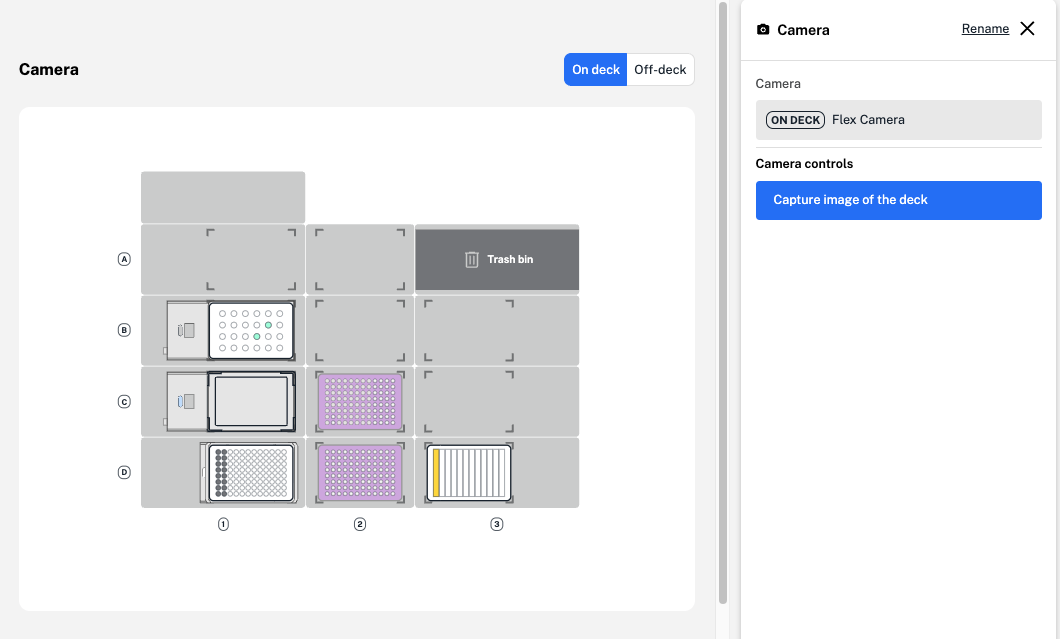Click the Flex Camera field
The height and width of the screenshot is (639, 1060).
[898, 120]
